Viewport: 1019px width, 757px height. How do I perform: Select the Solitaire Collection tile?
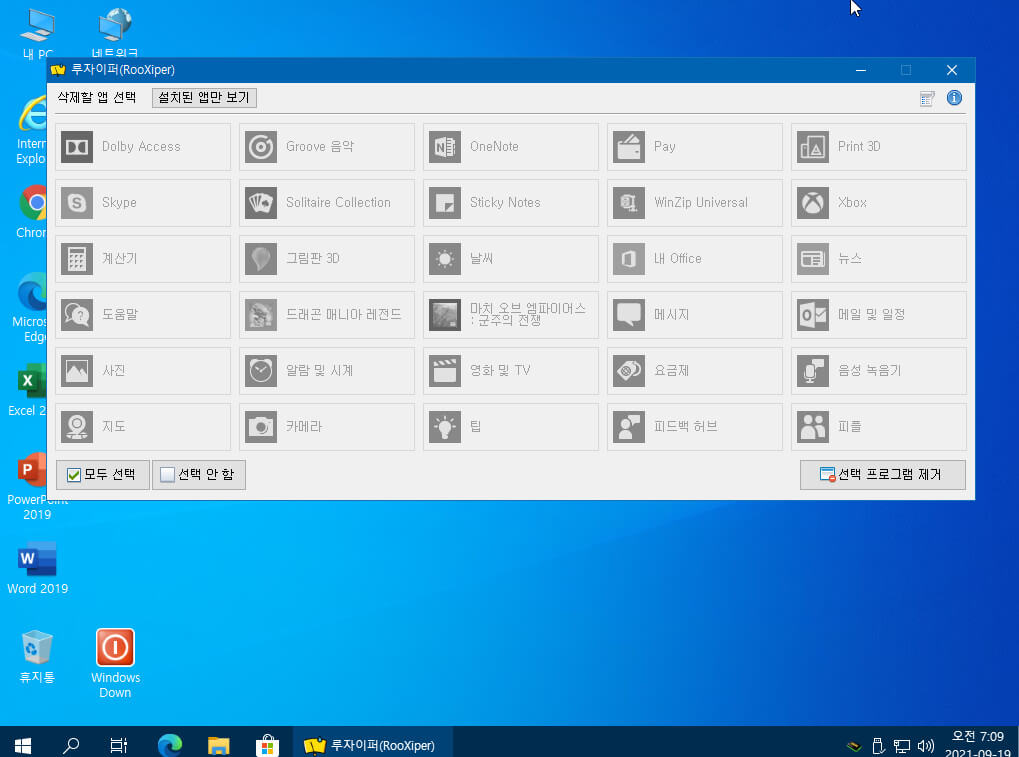coord(327,203)
